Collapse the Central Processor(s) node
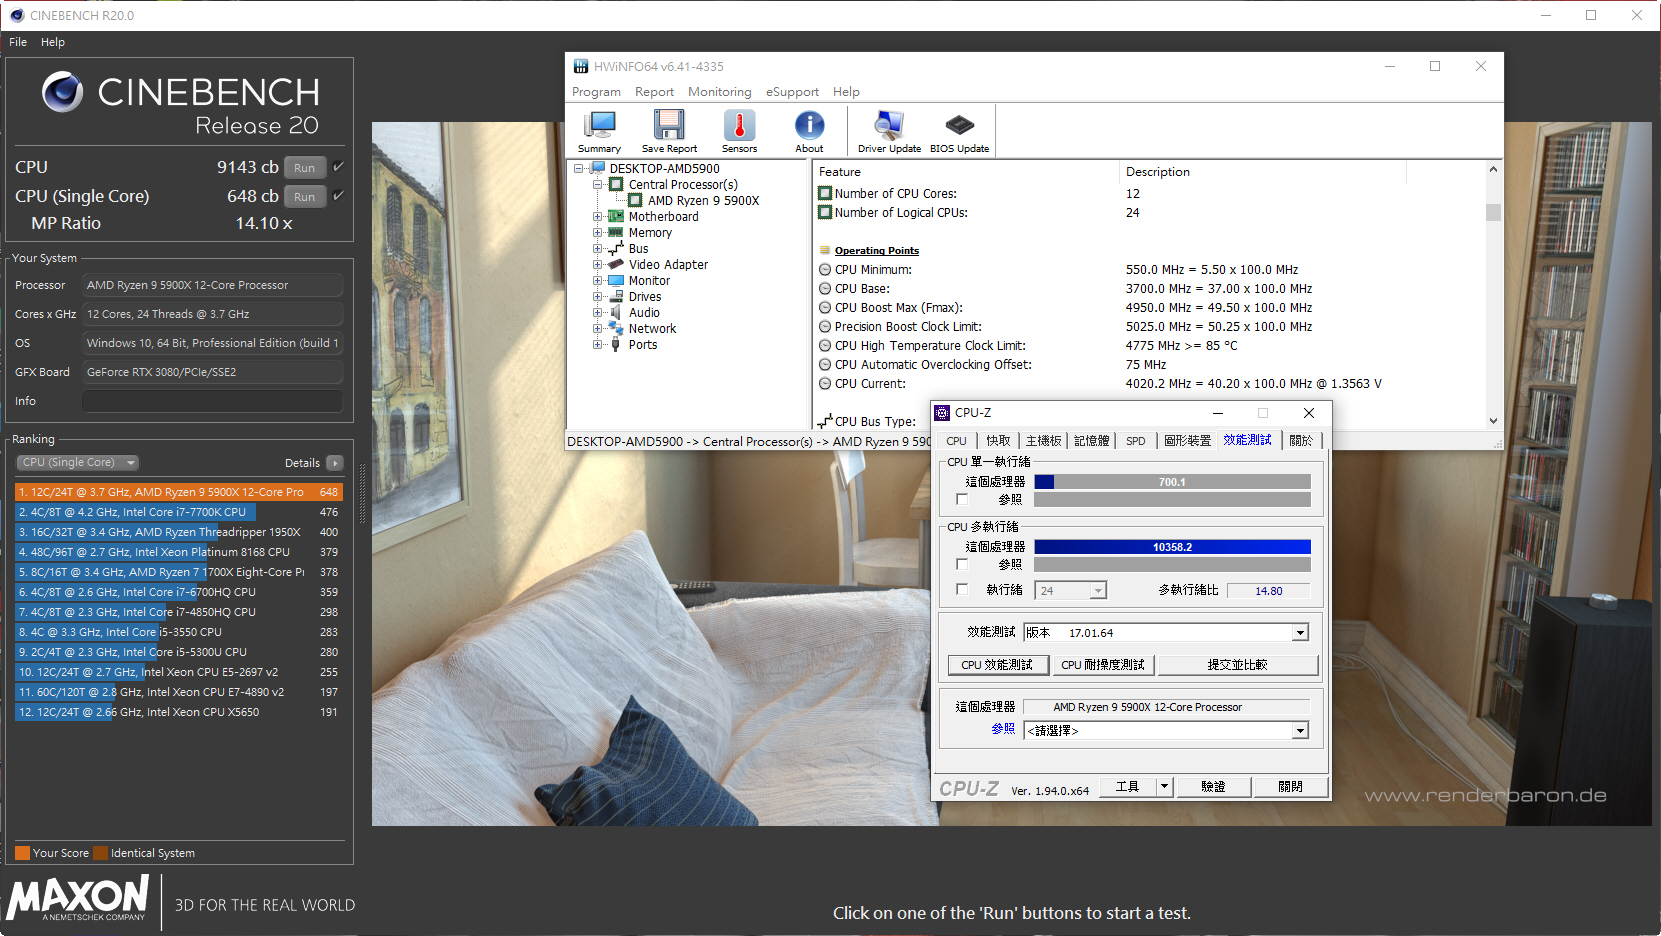The height and width of the screenshot is (936, 1661). 597,184
